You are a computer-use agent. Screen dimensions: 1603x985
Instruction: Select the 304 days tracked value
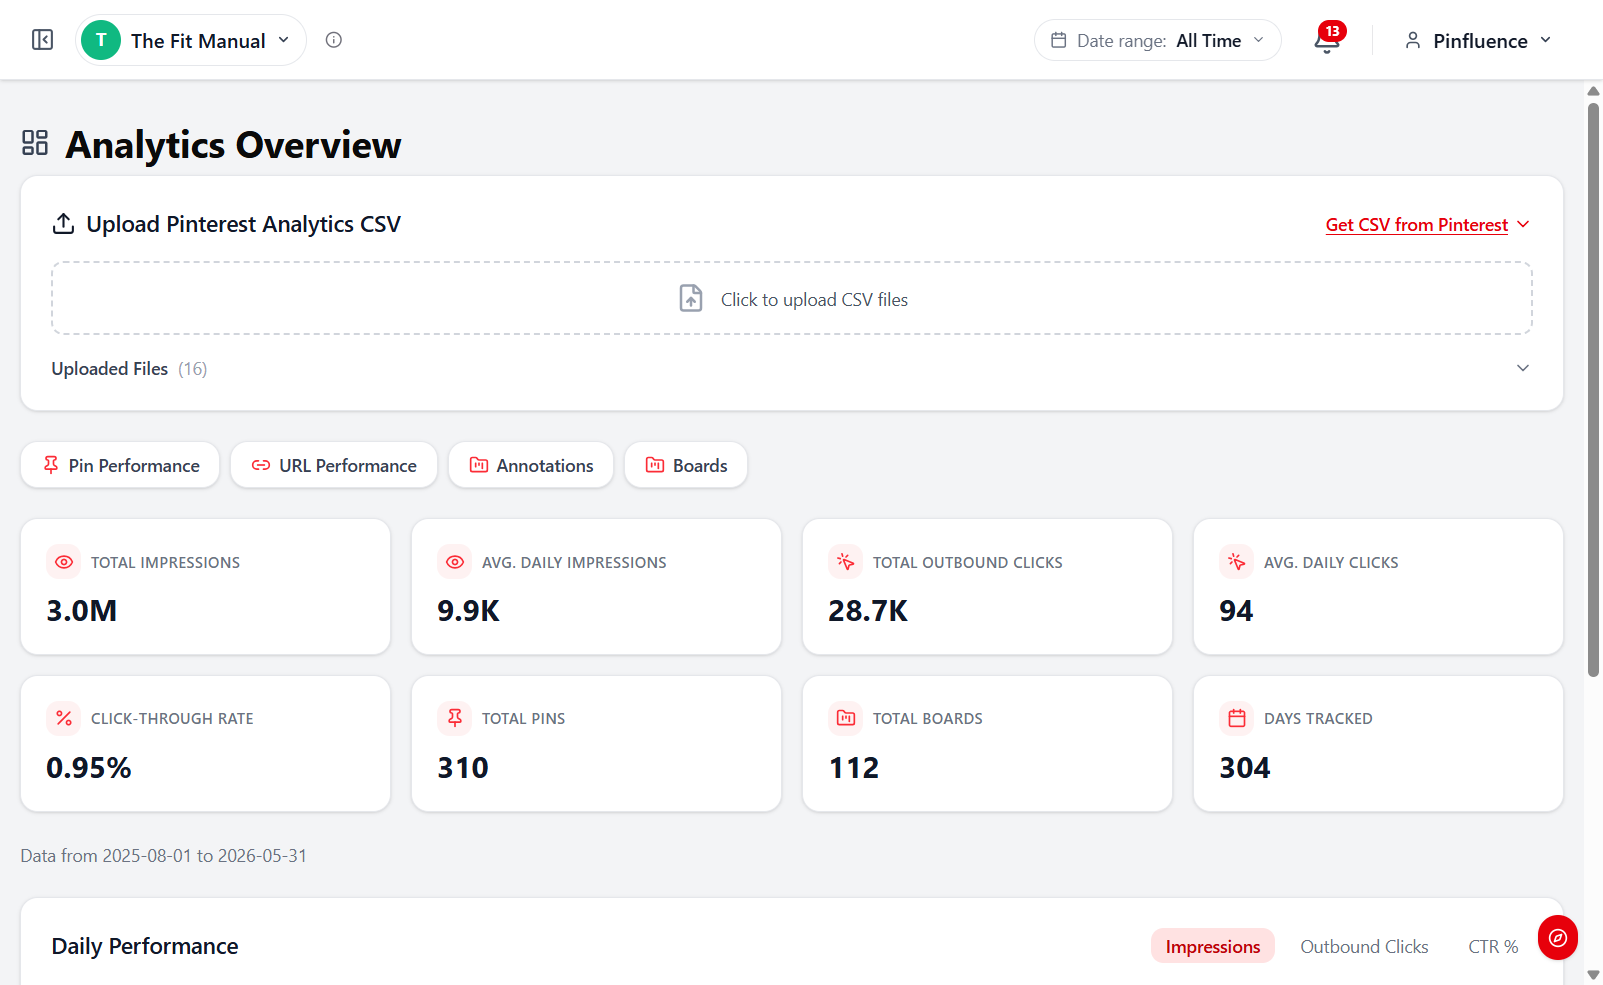(1245, 768)
